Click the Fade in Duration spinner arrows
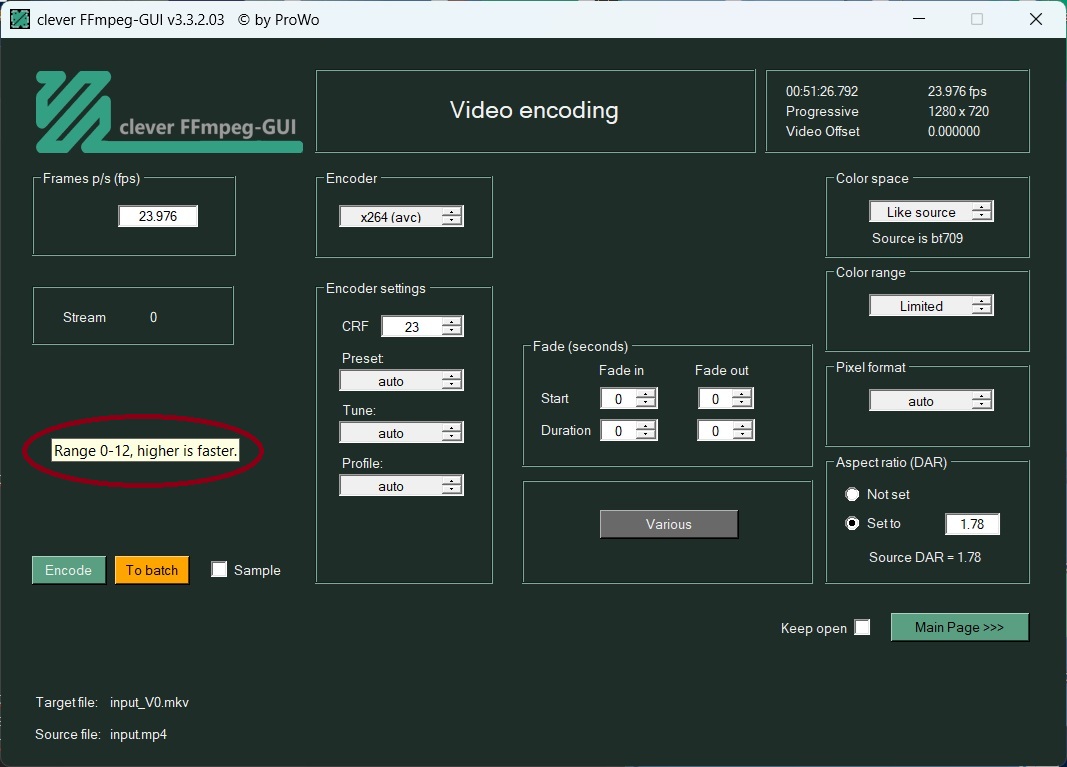This screenshot has height=767, width=1067. [x=646, y=431]
